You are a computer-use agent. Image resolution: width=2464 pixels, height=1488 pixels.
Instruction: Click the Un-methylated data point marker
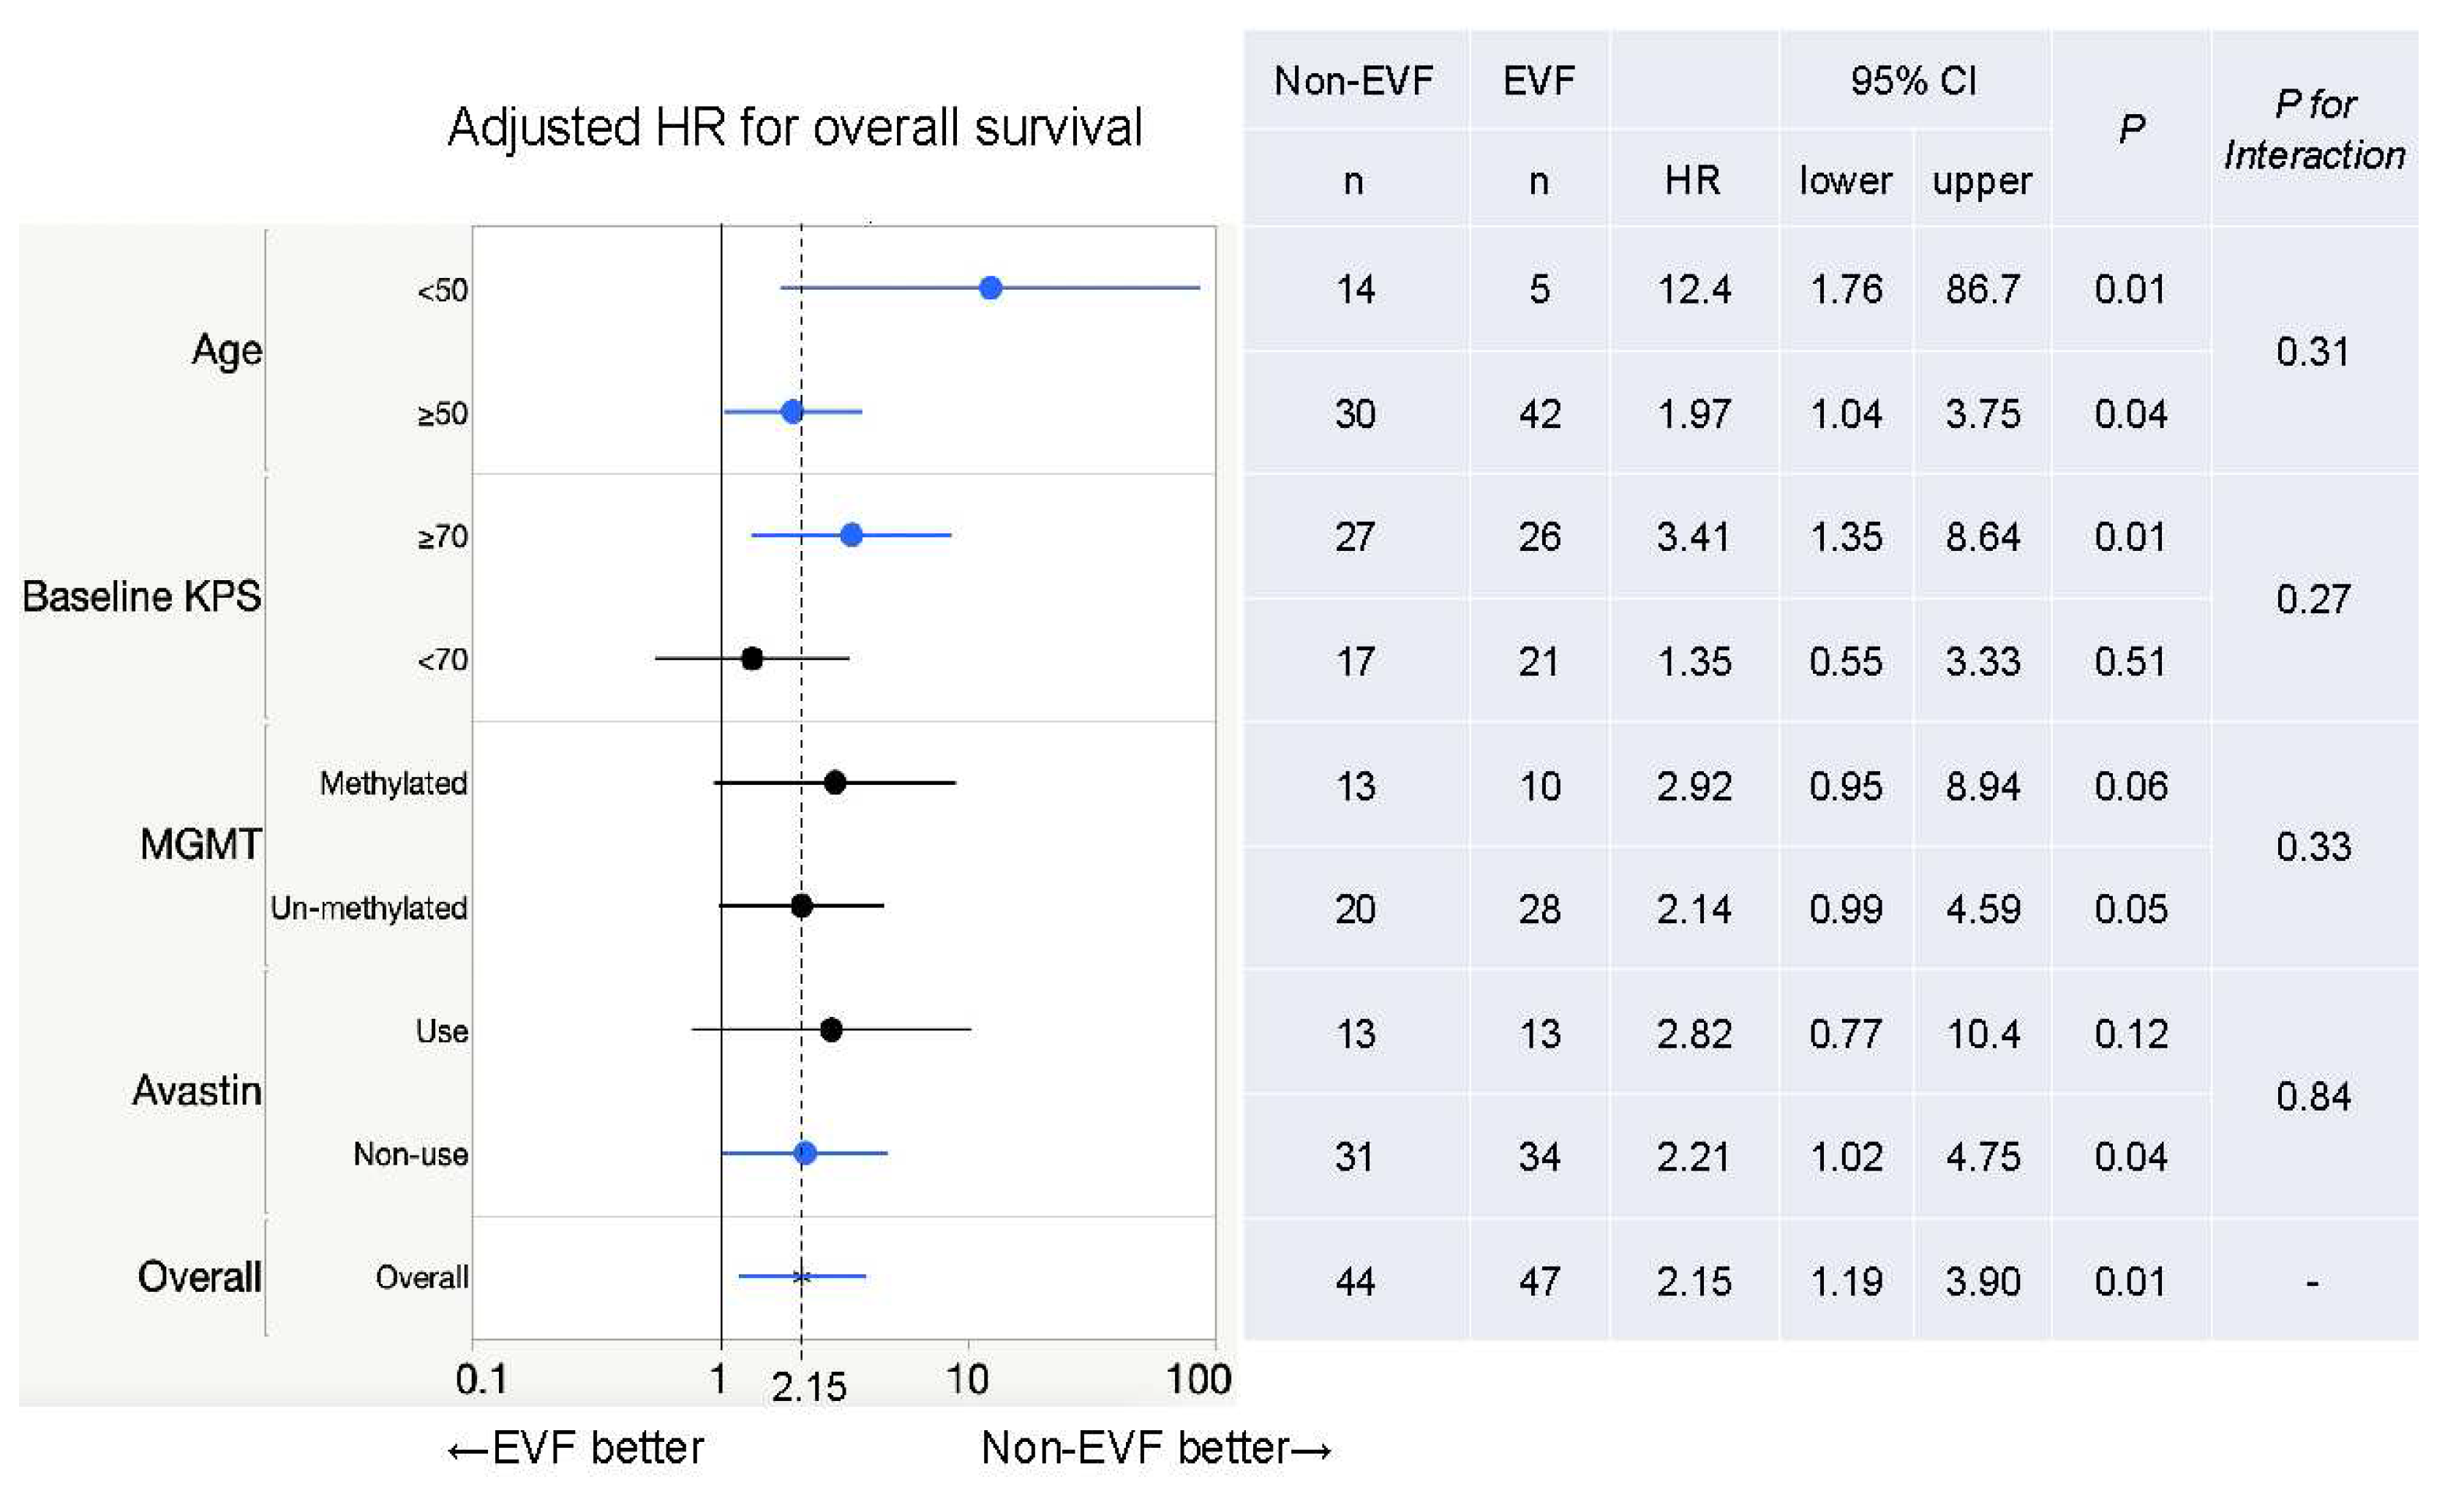801,906
